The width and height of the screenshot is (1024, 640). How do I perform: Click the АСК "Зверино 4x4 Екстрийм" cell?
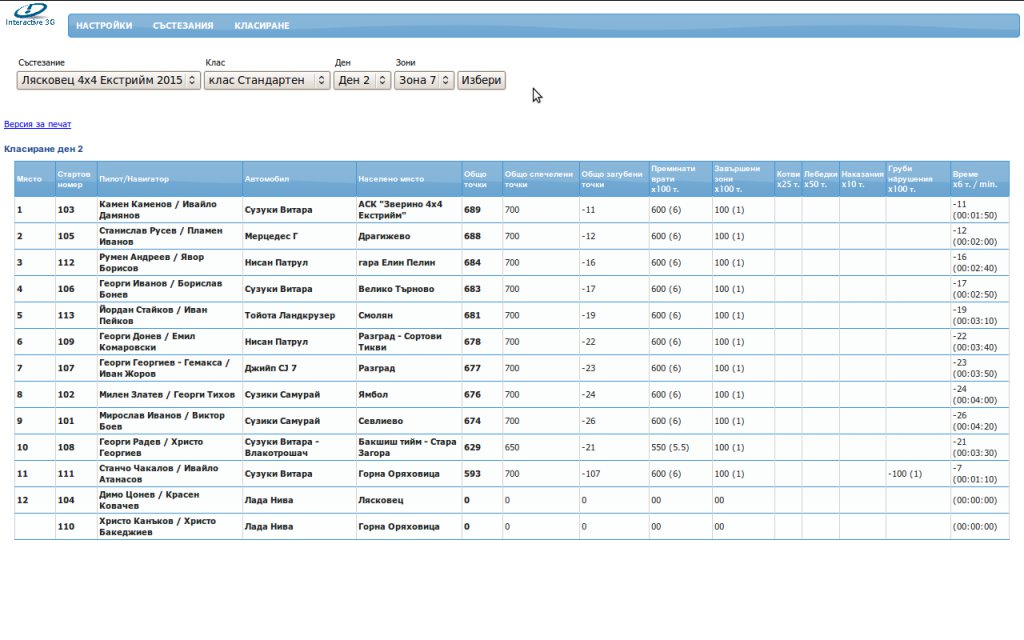[x=409, y=210]
